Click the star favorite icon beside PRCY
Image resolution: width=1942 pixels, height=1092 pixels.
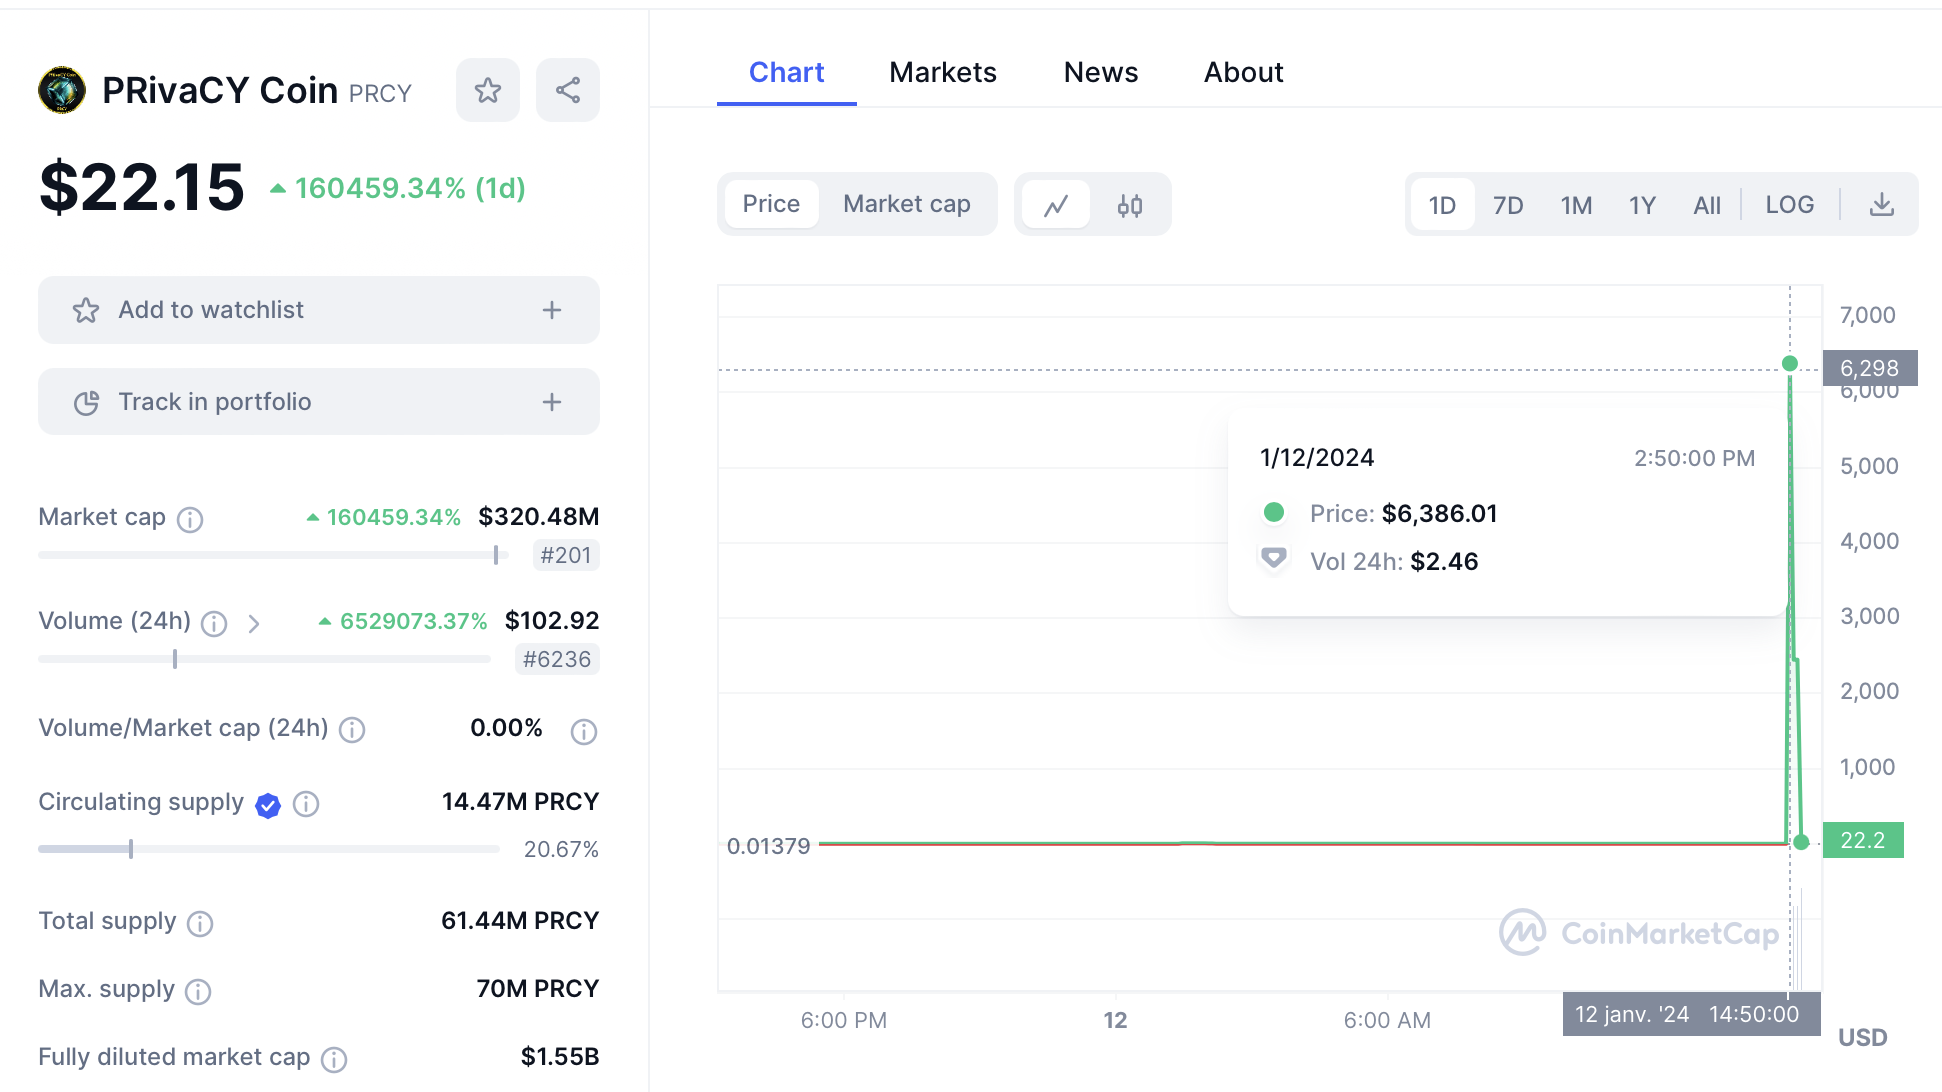[488, 90]
